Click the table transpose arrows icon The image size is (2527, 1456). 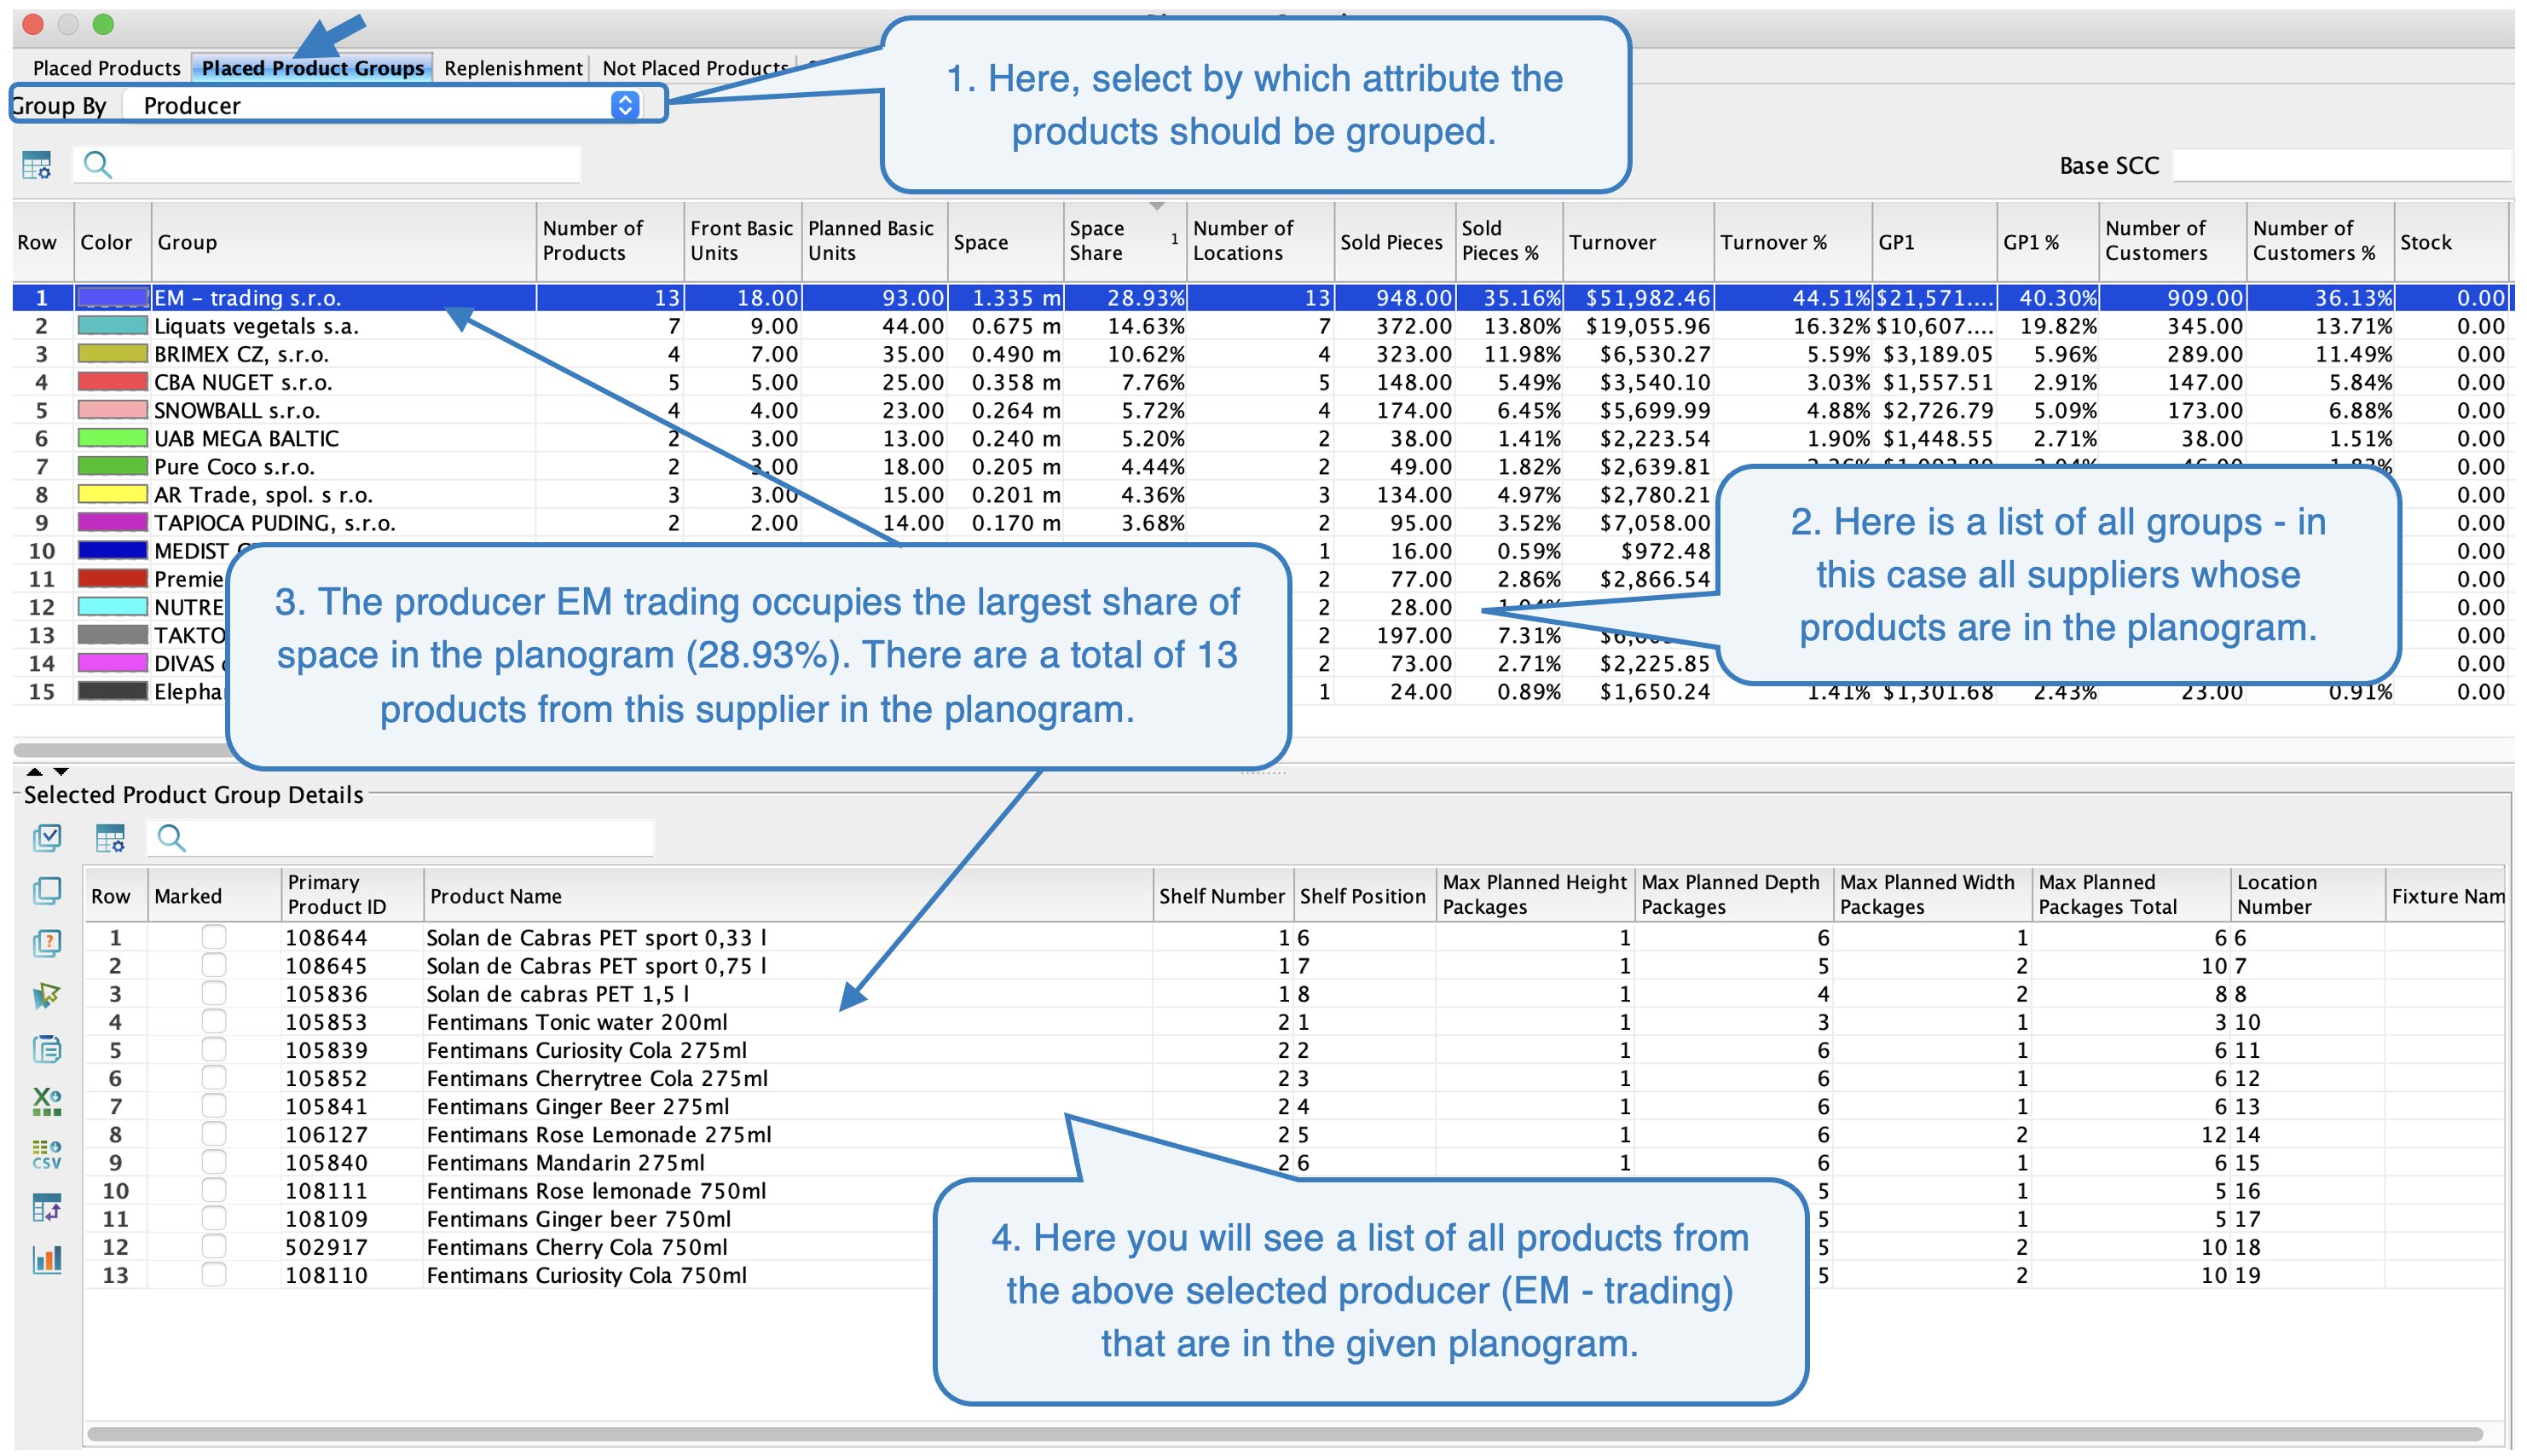click(x=46, y=1208)
